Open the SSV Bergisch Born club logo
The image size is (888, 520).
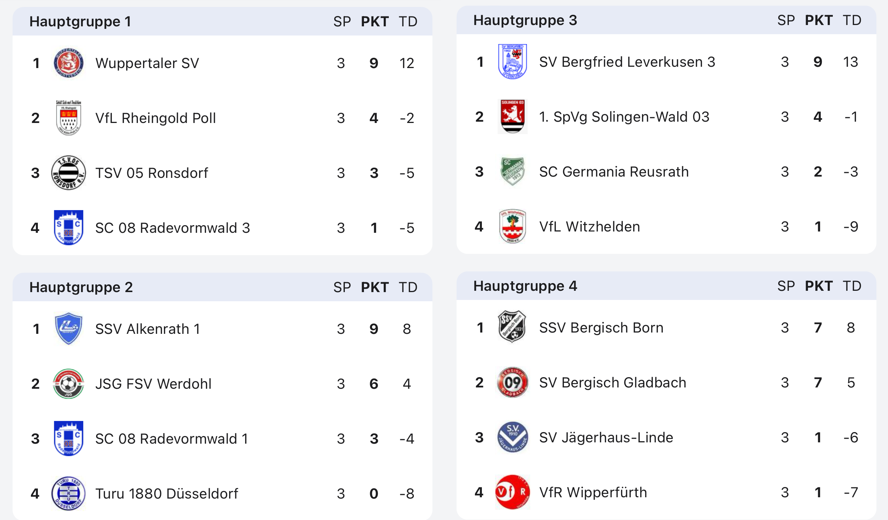coord(512,328)
